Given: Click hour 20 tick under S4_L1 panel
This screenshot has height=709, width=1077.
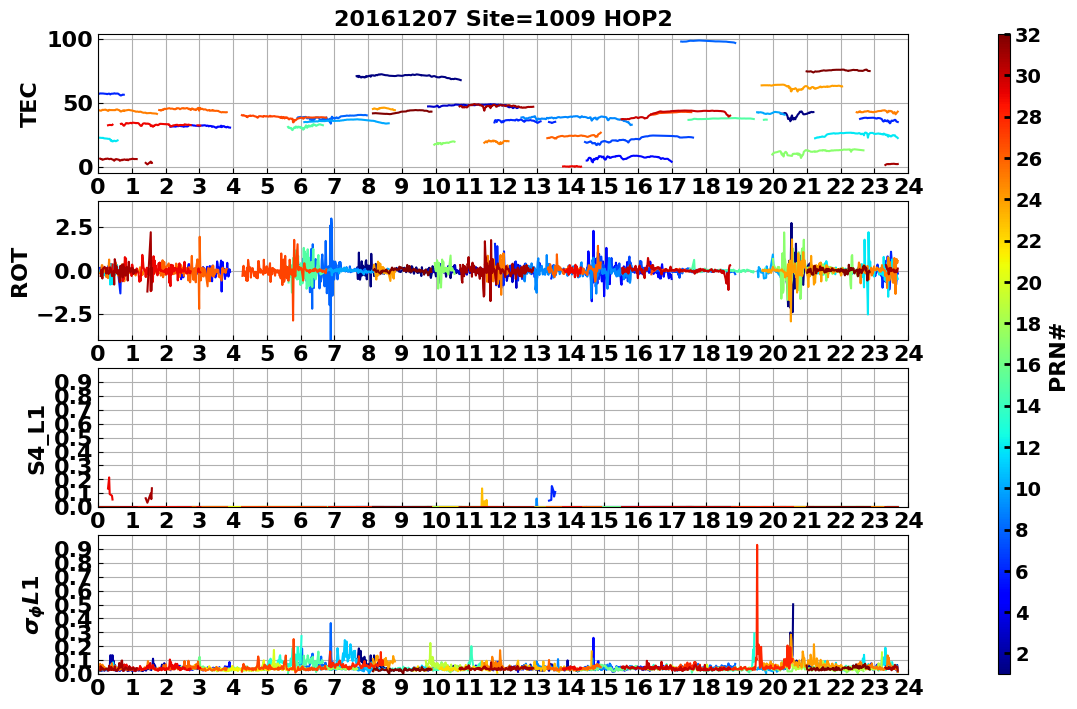Looking at the screenshot, I should point(773,521).
